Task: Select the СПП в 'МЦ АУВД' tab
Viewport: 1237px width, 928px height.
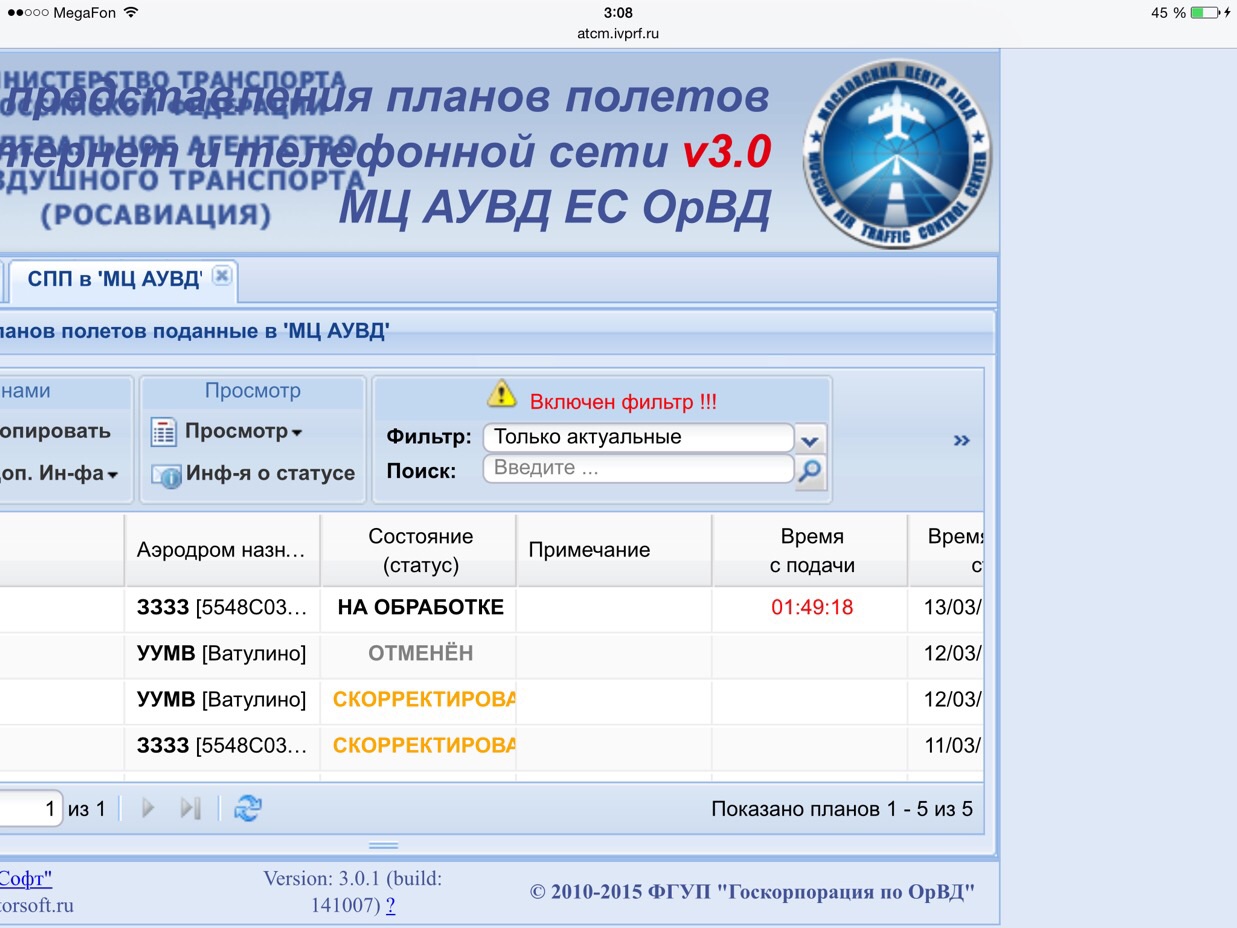Action: 114,279
